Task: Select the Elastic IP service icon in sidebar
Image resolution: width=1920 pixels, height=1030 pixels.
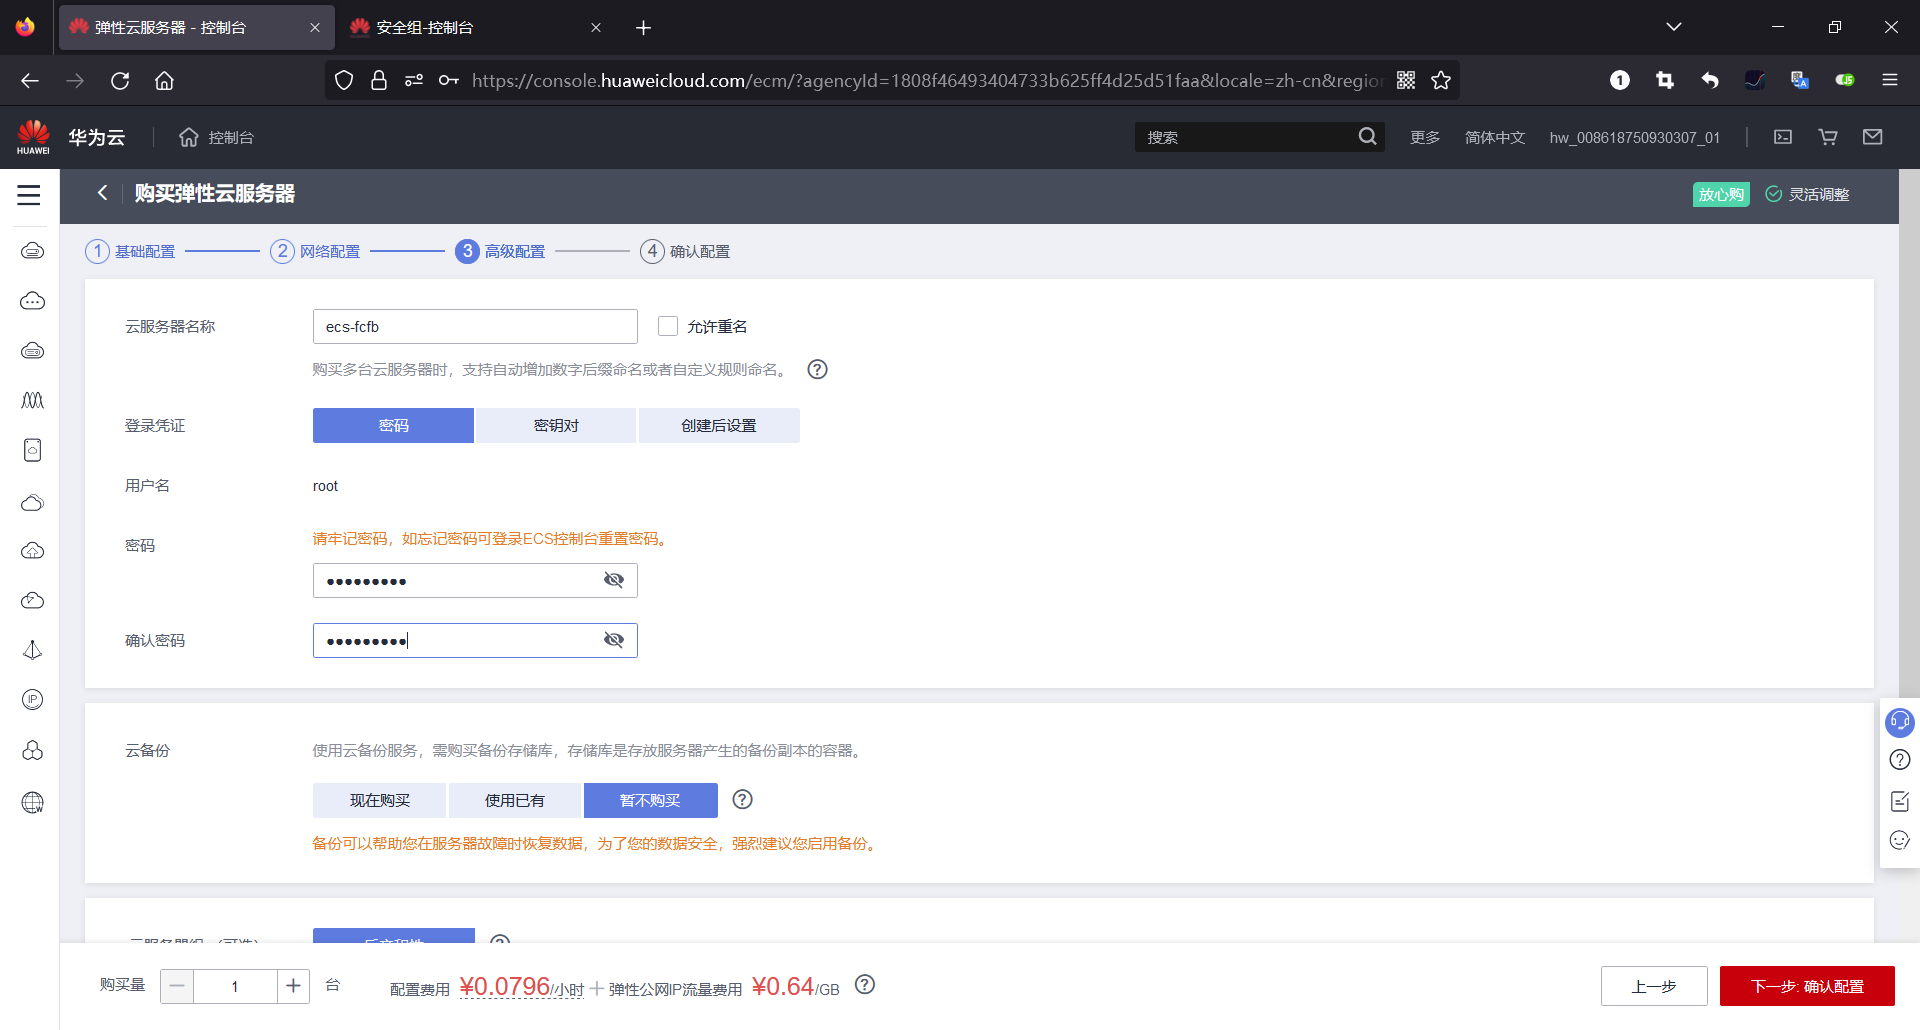Action: click(32, 699)
